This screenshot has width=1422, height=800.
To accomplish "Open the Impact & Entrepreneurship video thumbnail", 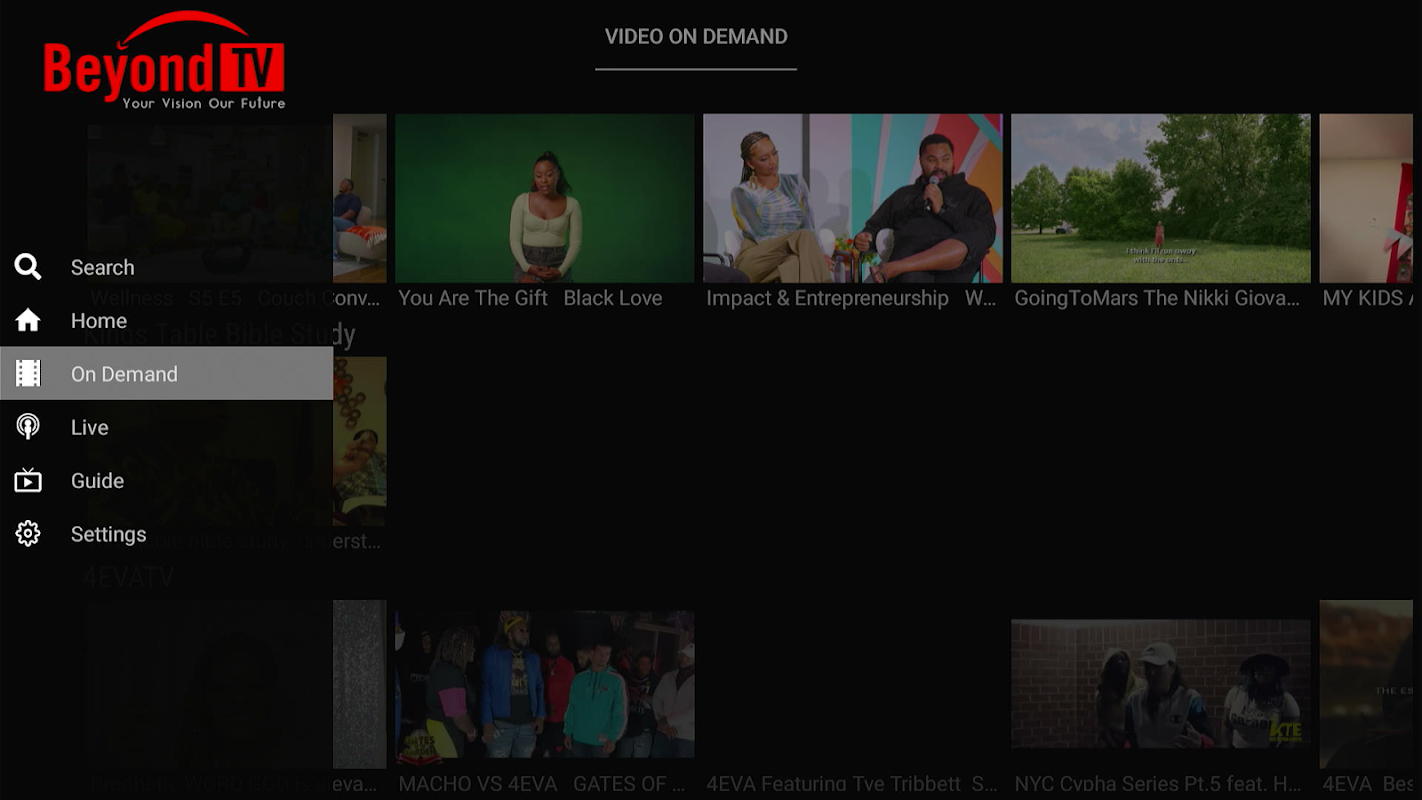I will coord(853,198).
